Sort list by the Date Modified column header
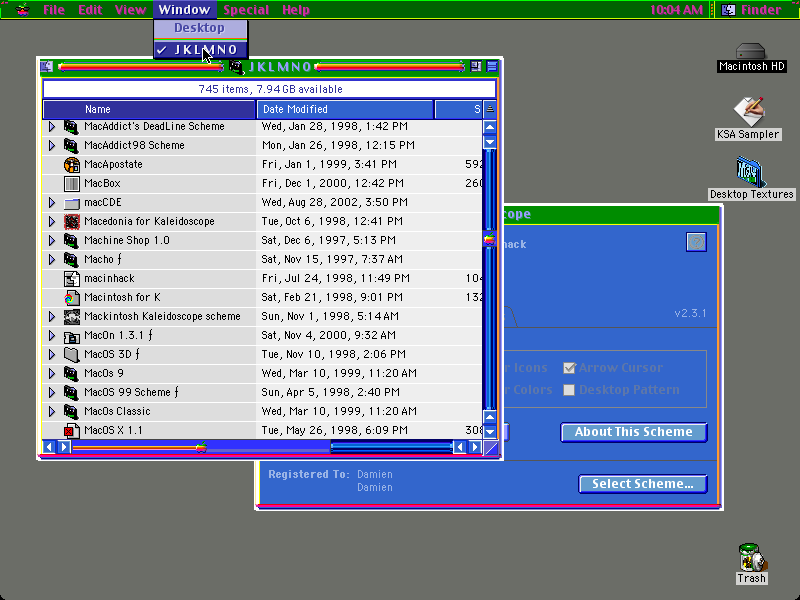The image size is (800, 600). pyautogui.click(x=345, y=109)
